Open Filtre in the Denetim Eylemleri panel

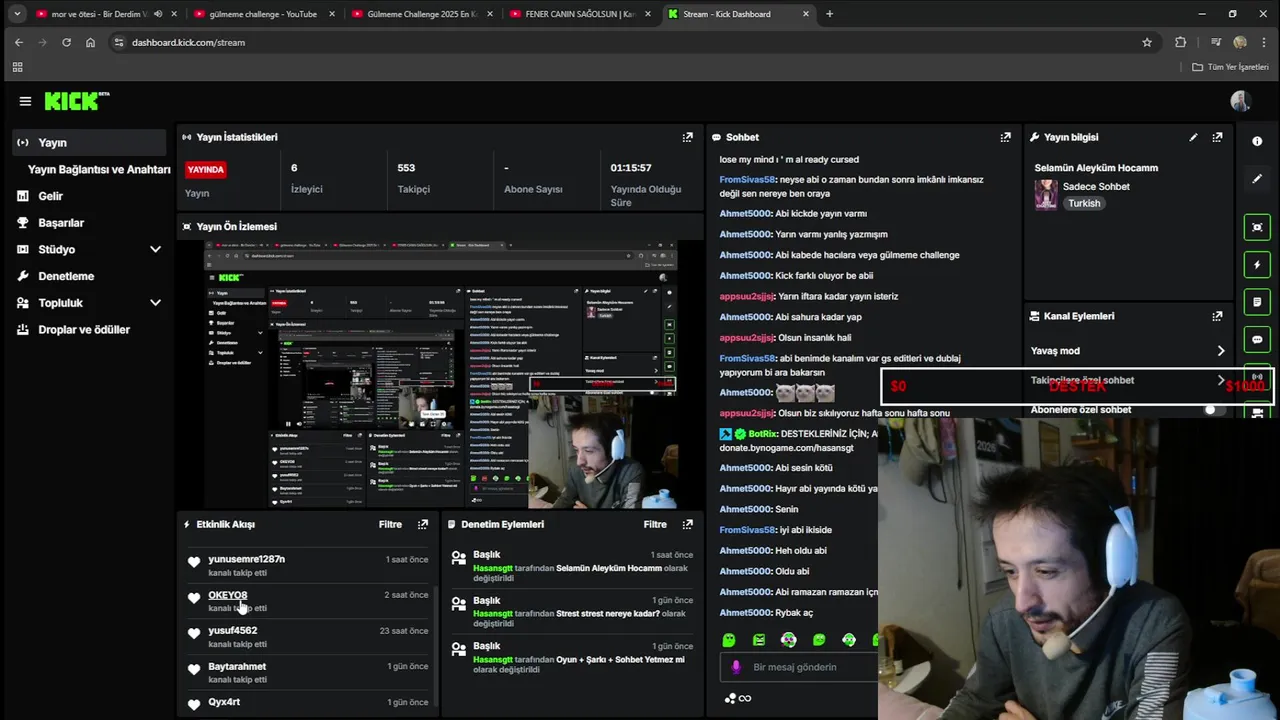[x=655, y=524]
